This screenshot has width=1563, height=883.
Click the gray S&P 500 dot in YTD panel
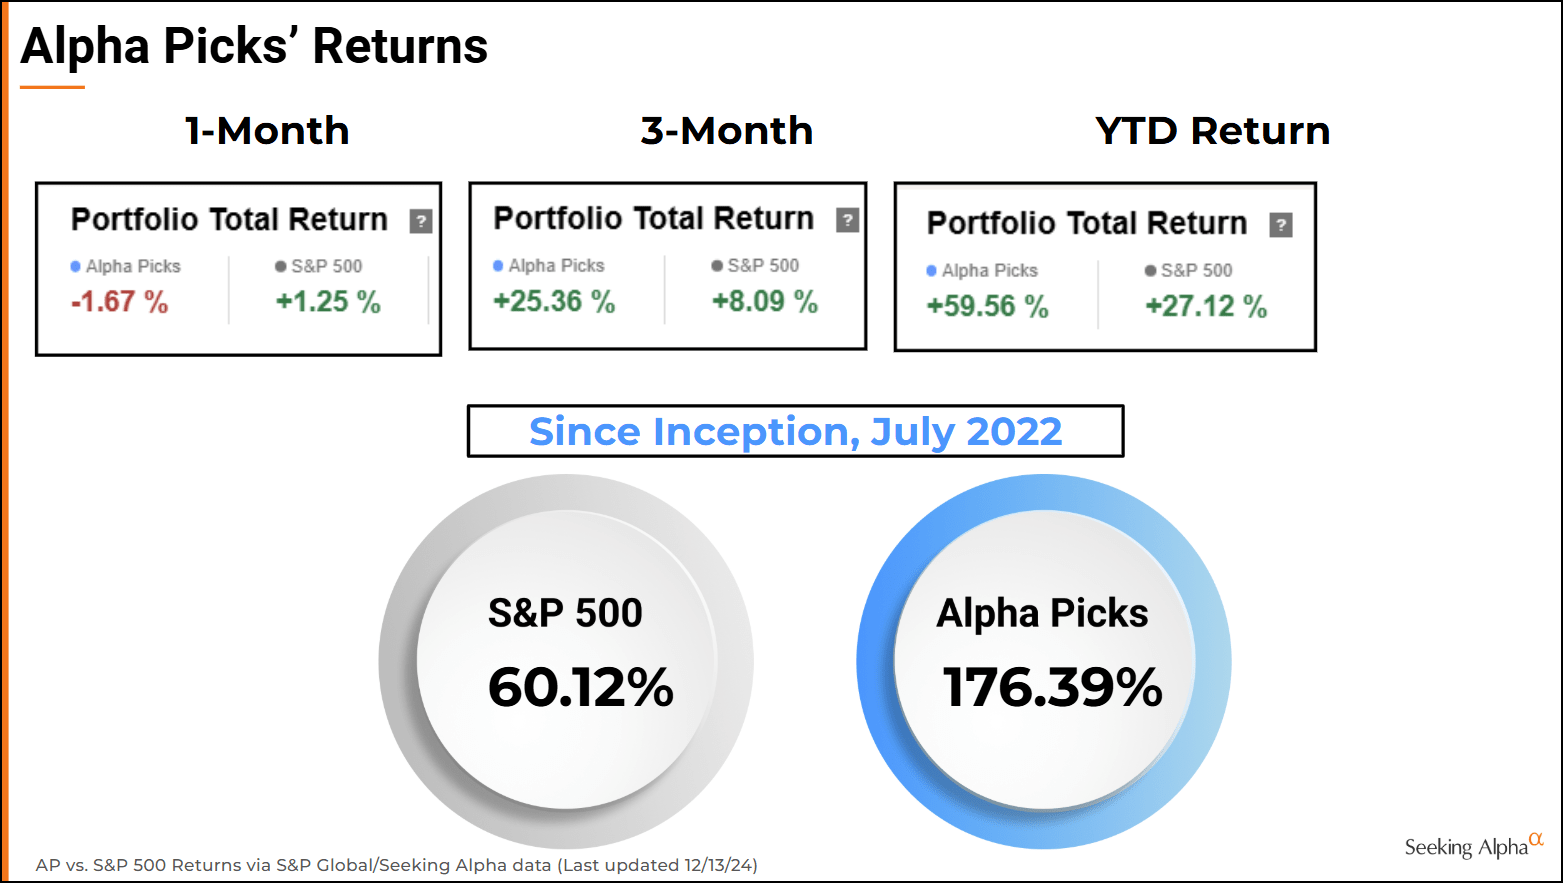coord(1148,269)
